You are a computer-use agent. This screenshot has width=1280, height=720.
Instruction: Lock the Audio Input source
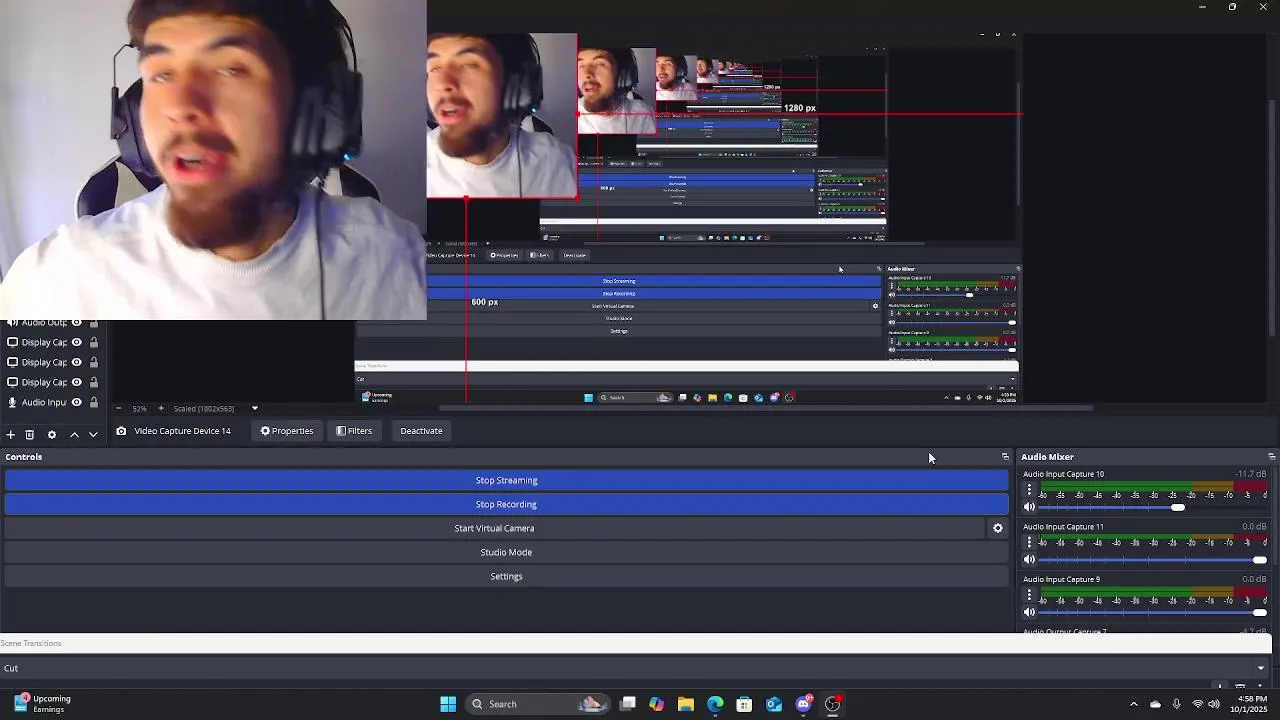pyautogui.click(x=93, y=402)
